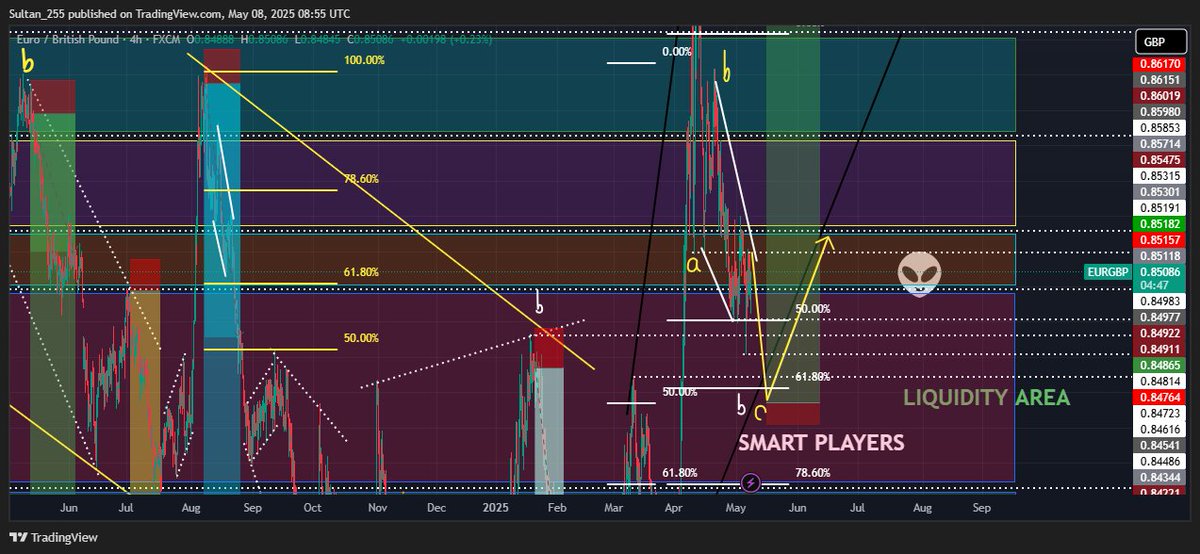Click the Nov label on time axis

(376, 508)
